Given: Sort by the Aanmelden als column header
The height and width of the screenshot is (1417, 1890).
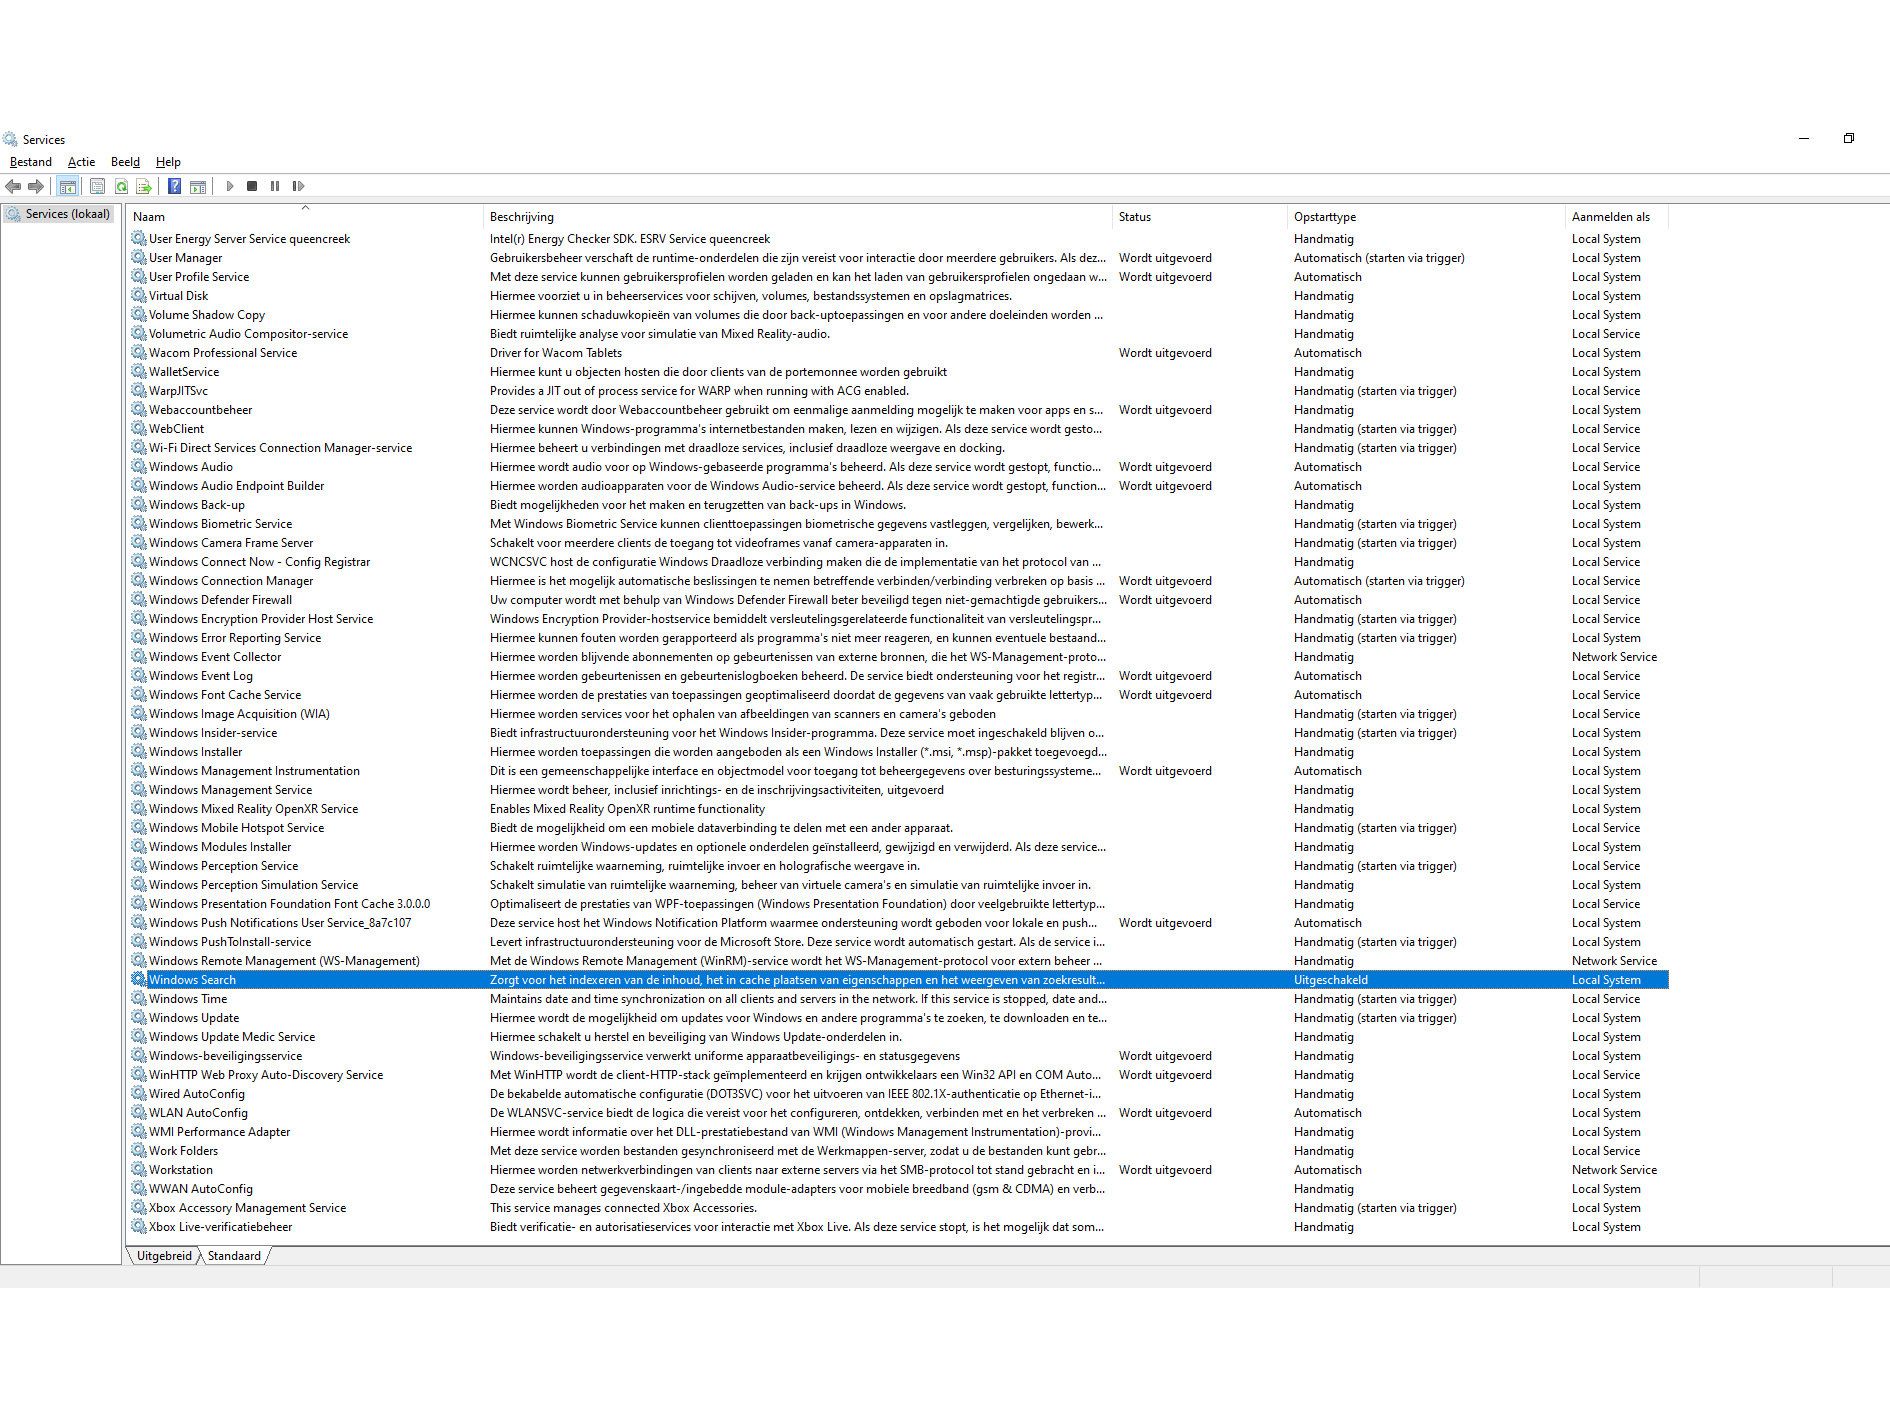Looking at the screenshot, I should point(1616,217).
